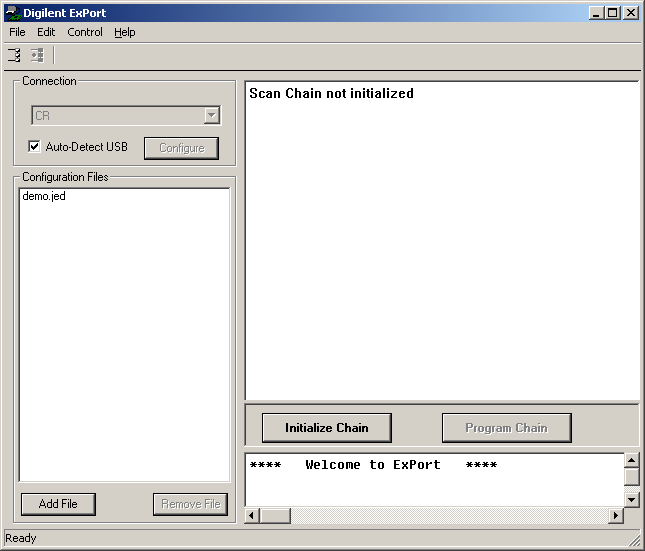Viewport: 645px width, 551px height.
Task: Click the vertical scrollbar thumb in log
Action: coord(631,477)
